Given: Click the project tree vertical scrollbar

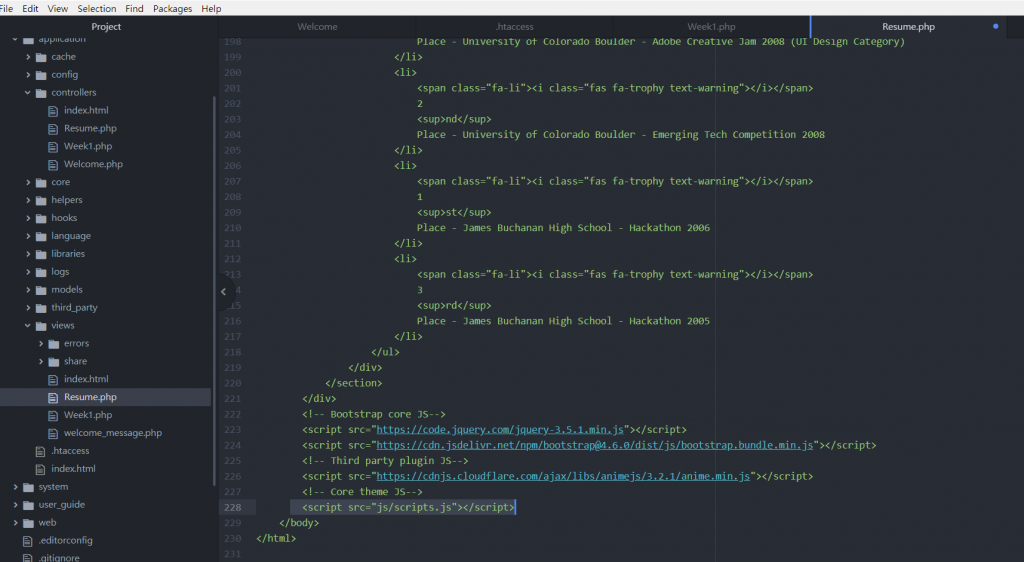Looking at the screenshot, I should pos(214,290).
